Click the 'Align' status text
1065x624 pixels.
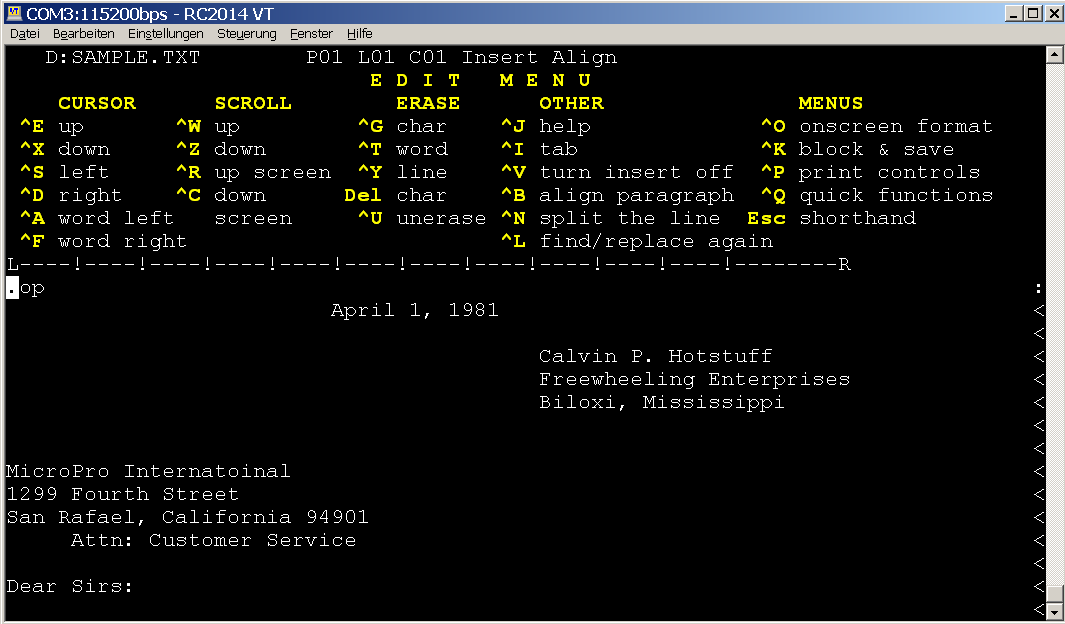(584, 57)
